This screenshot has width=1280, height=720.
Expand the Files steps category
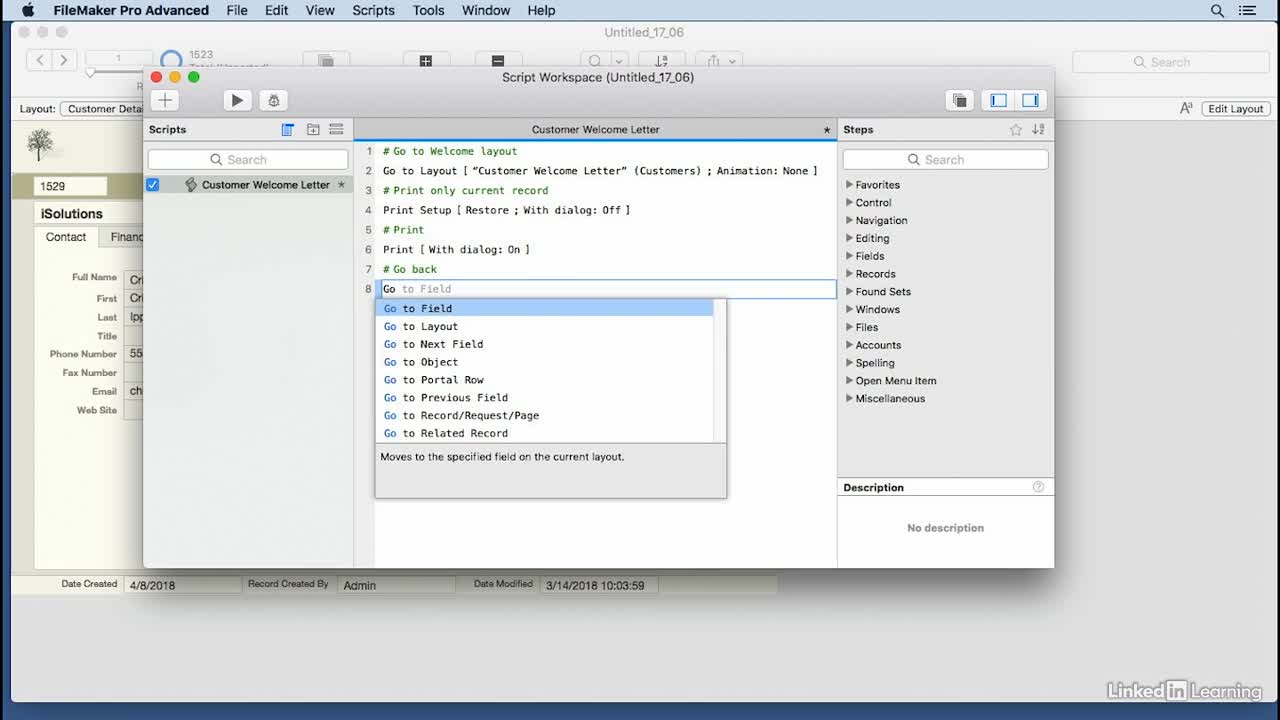tap(850, 327)
